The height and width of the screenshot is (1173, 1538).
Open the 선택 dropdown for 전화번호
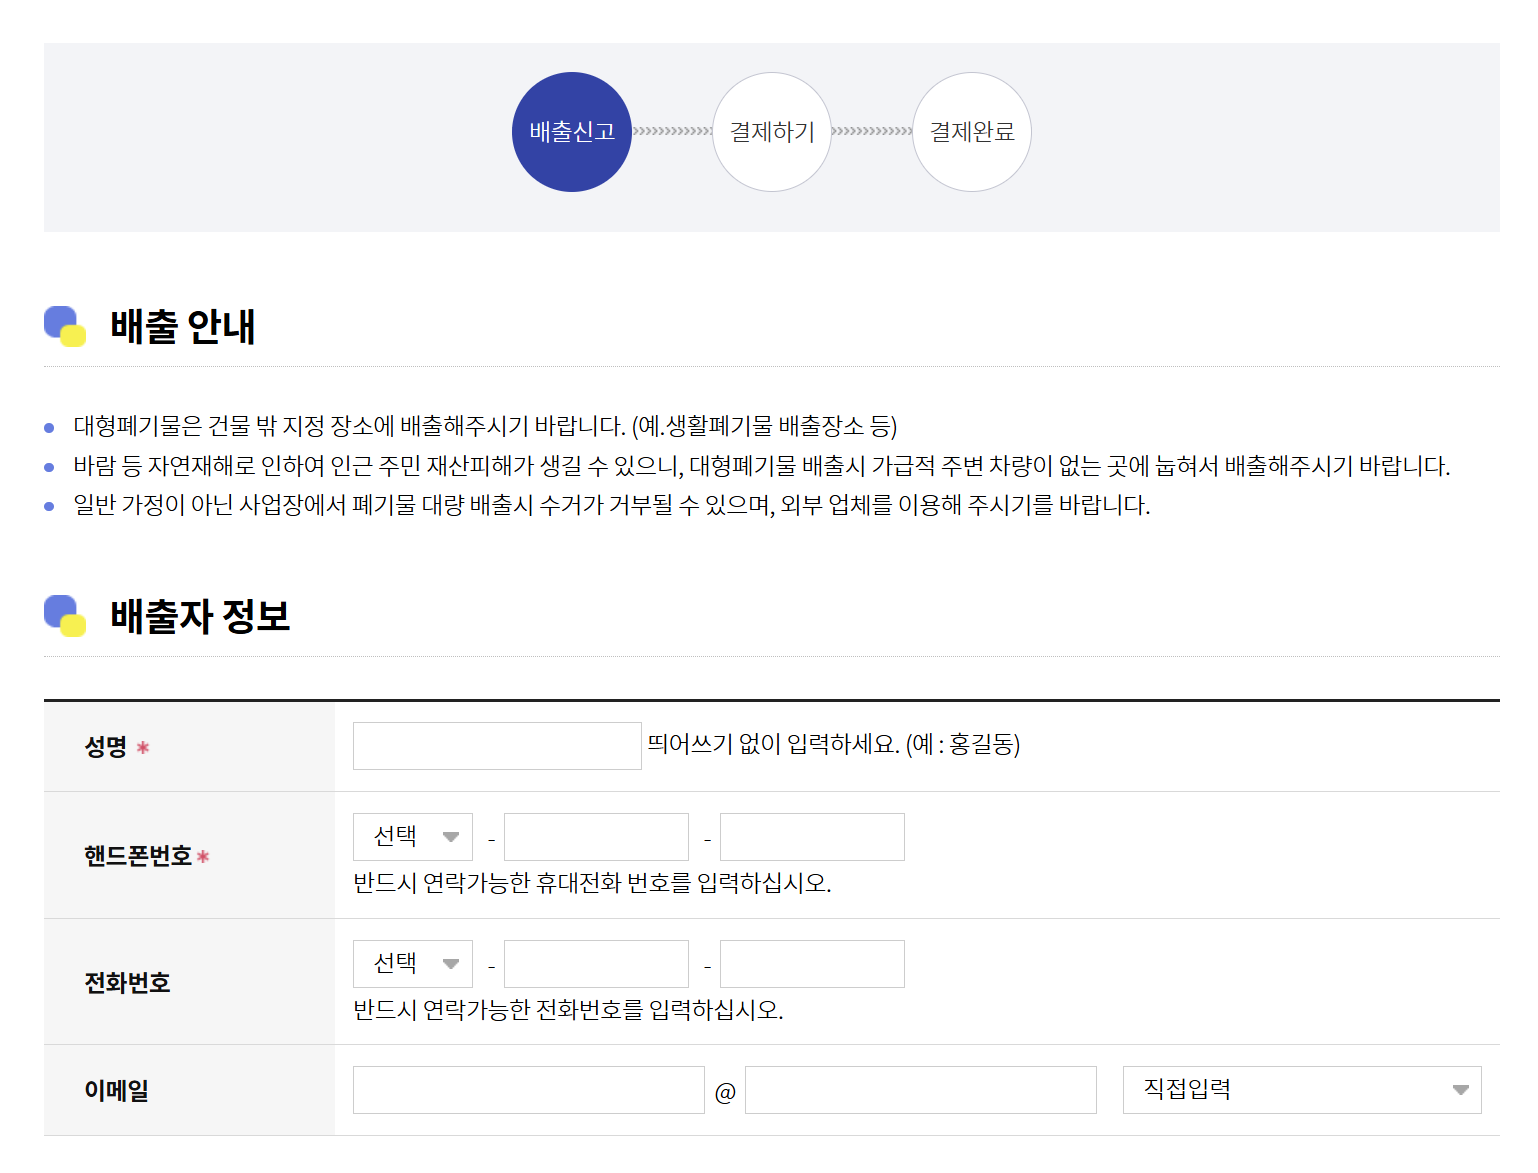[x=411, y=963]
